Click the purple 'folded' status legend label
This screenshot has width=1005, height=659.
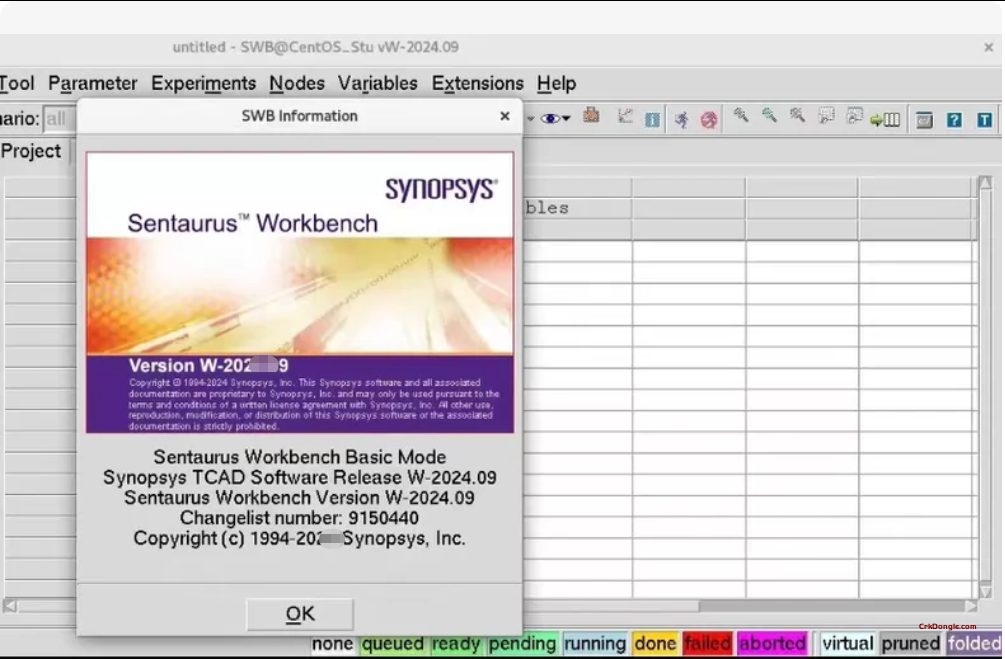[x=974, y=643]
